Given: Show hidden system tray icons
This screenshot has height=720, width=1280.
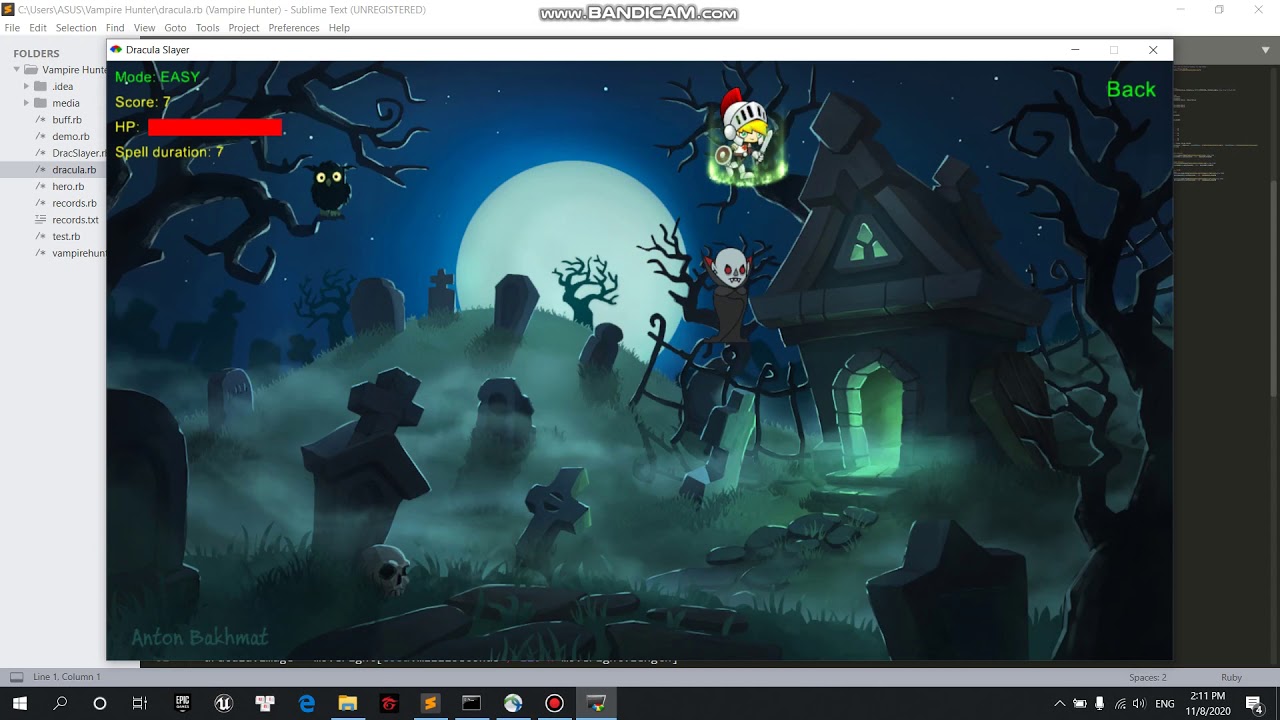Looking at the screenshot, I should 1060,704.
